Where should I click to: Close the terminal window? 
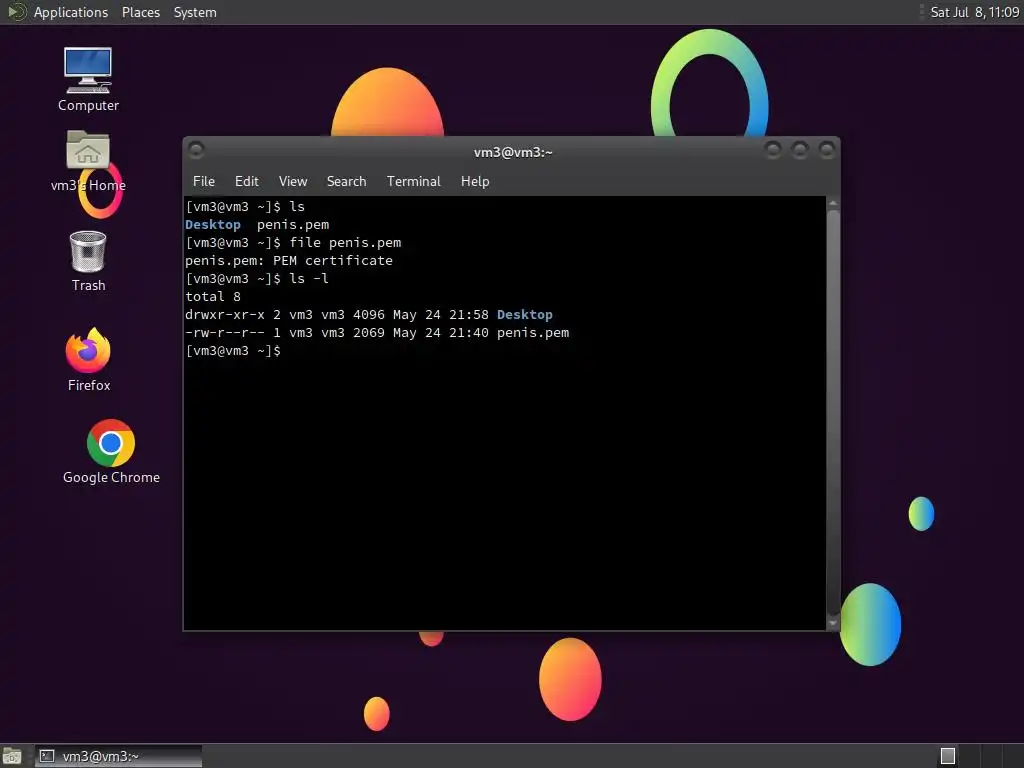pyautogui.click(x=827, y=150)
